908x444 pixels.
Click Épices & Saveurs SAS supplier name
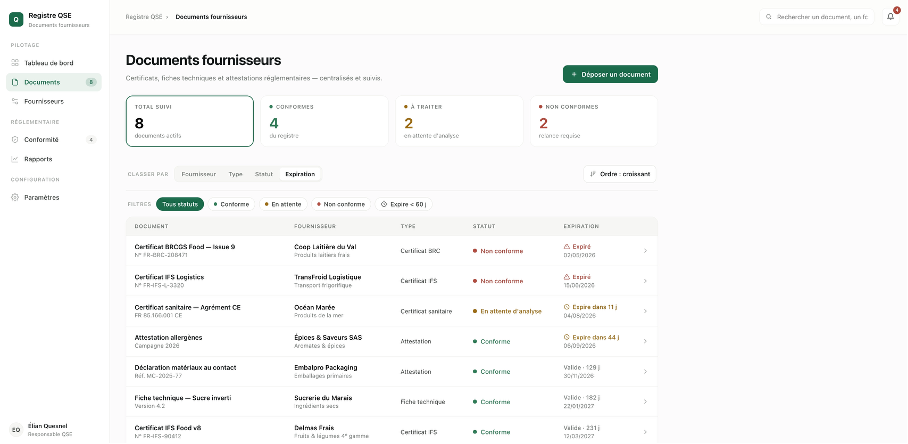pos(328,337)
